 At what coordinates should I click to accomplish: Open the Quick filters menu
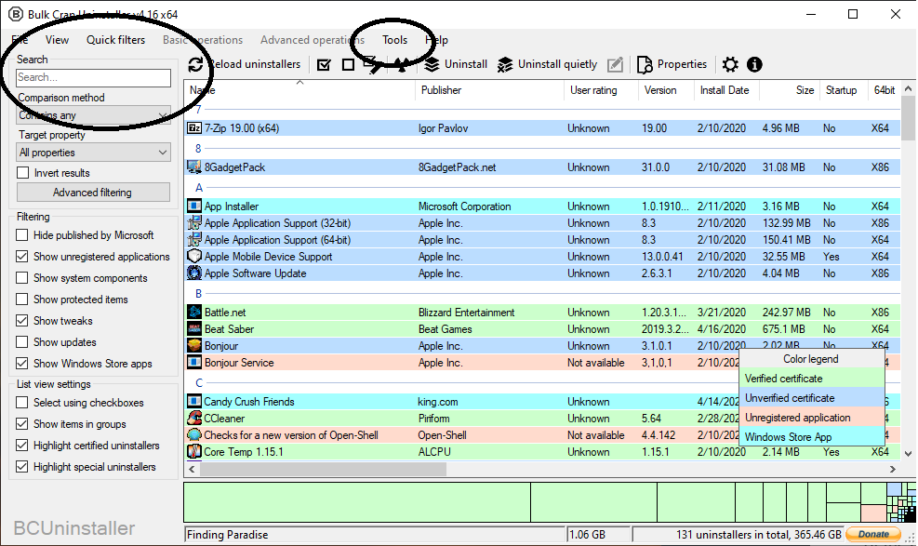(116, 40)
